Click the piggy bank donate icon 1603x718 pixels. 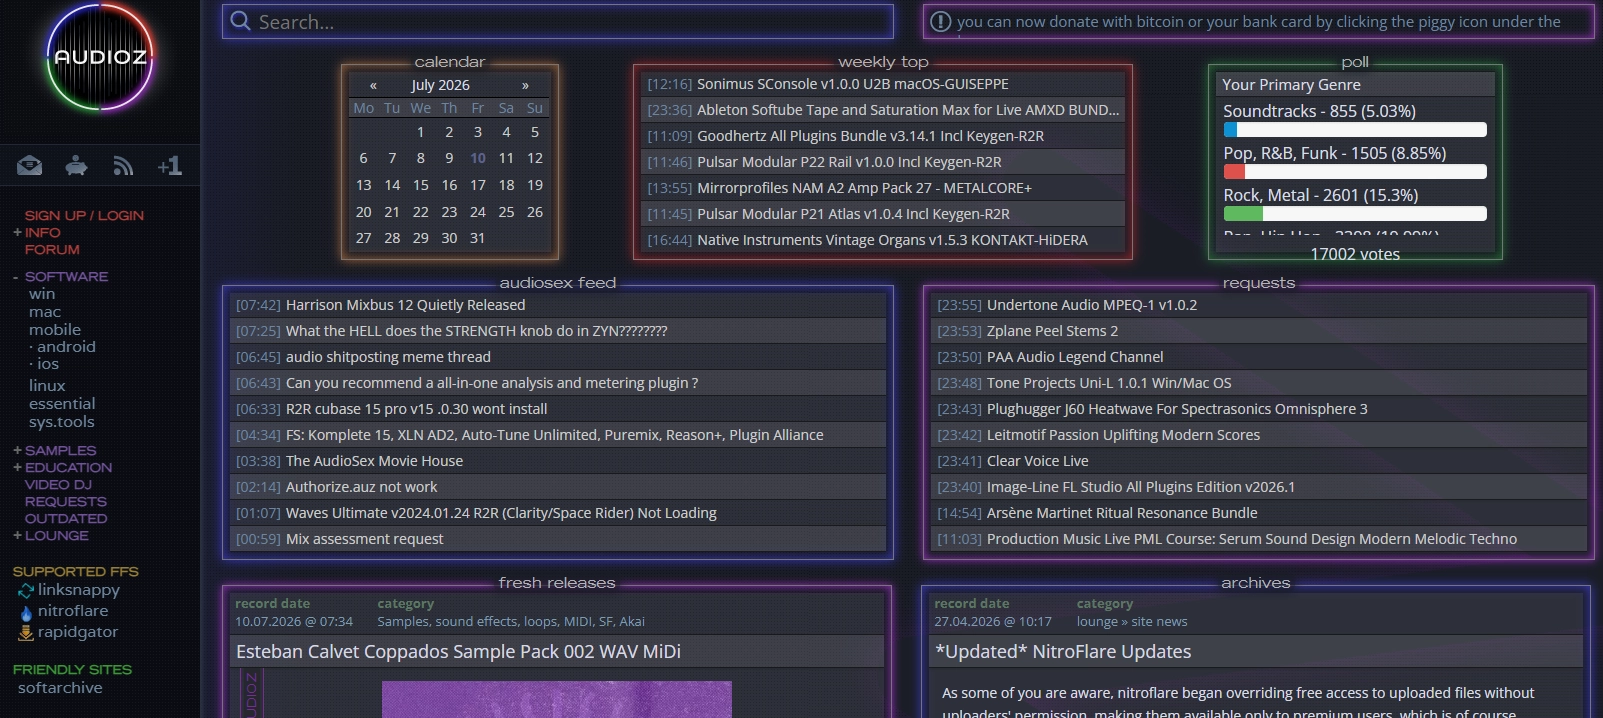(76, 166)
